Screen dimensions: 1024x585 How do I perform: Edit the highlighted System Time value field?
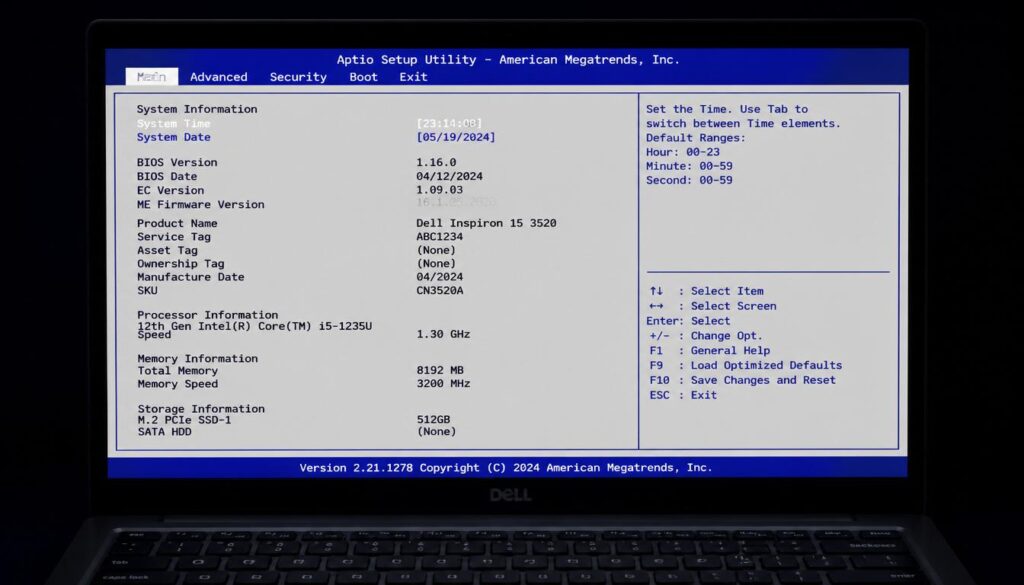coord(449,123)
